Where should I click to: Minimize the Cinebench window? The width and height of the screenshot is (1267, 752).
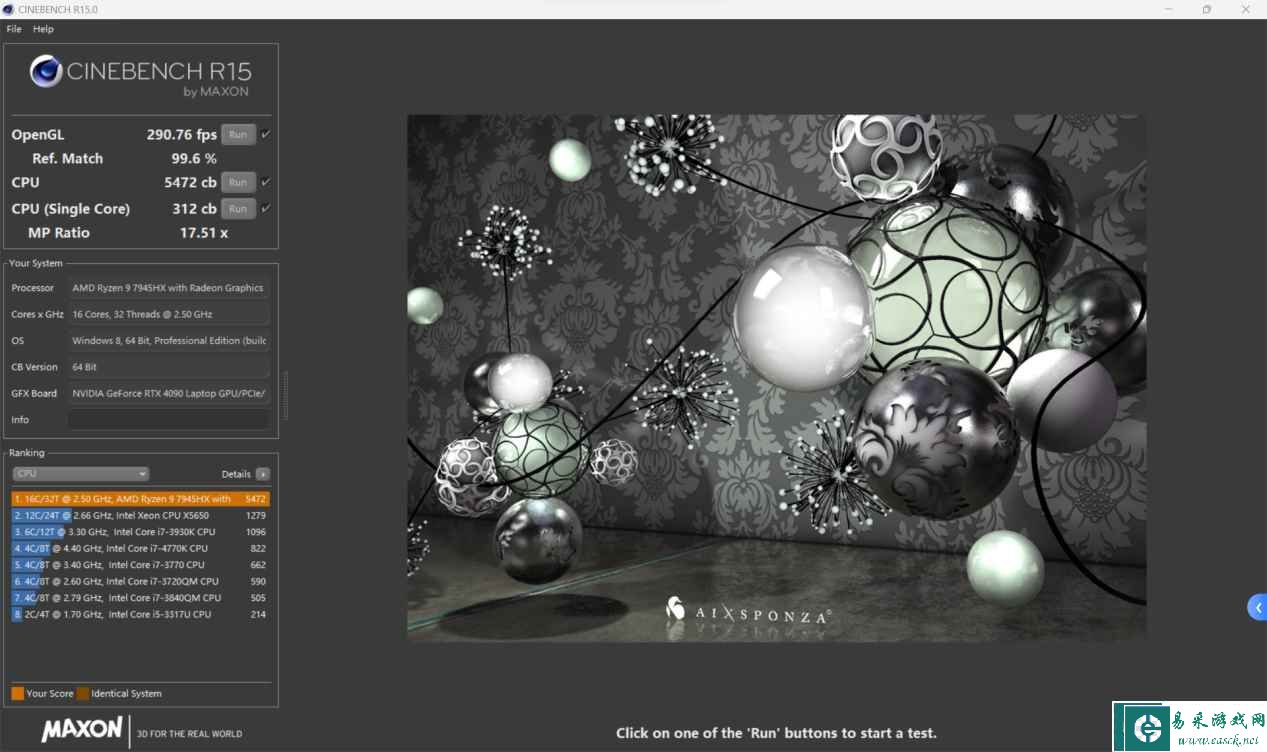tap(1169, 9)
